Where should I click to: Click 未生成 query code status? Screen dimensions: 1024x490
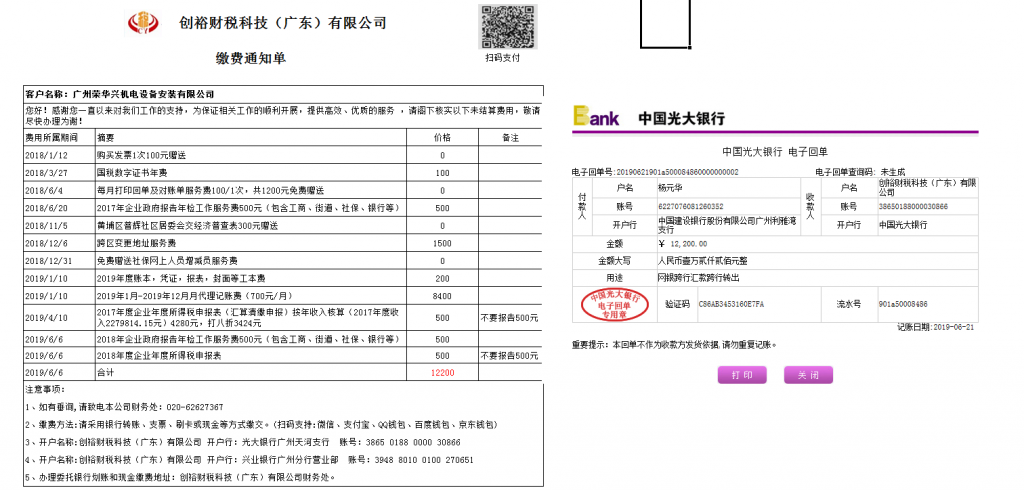click(x=893, y=172)
